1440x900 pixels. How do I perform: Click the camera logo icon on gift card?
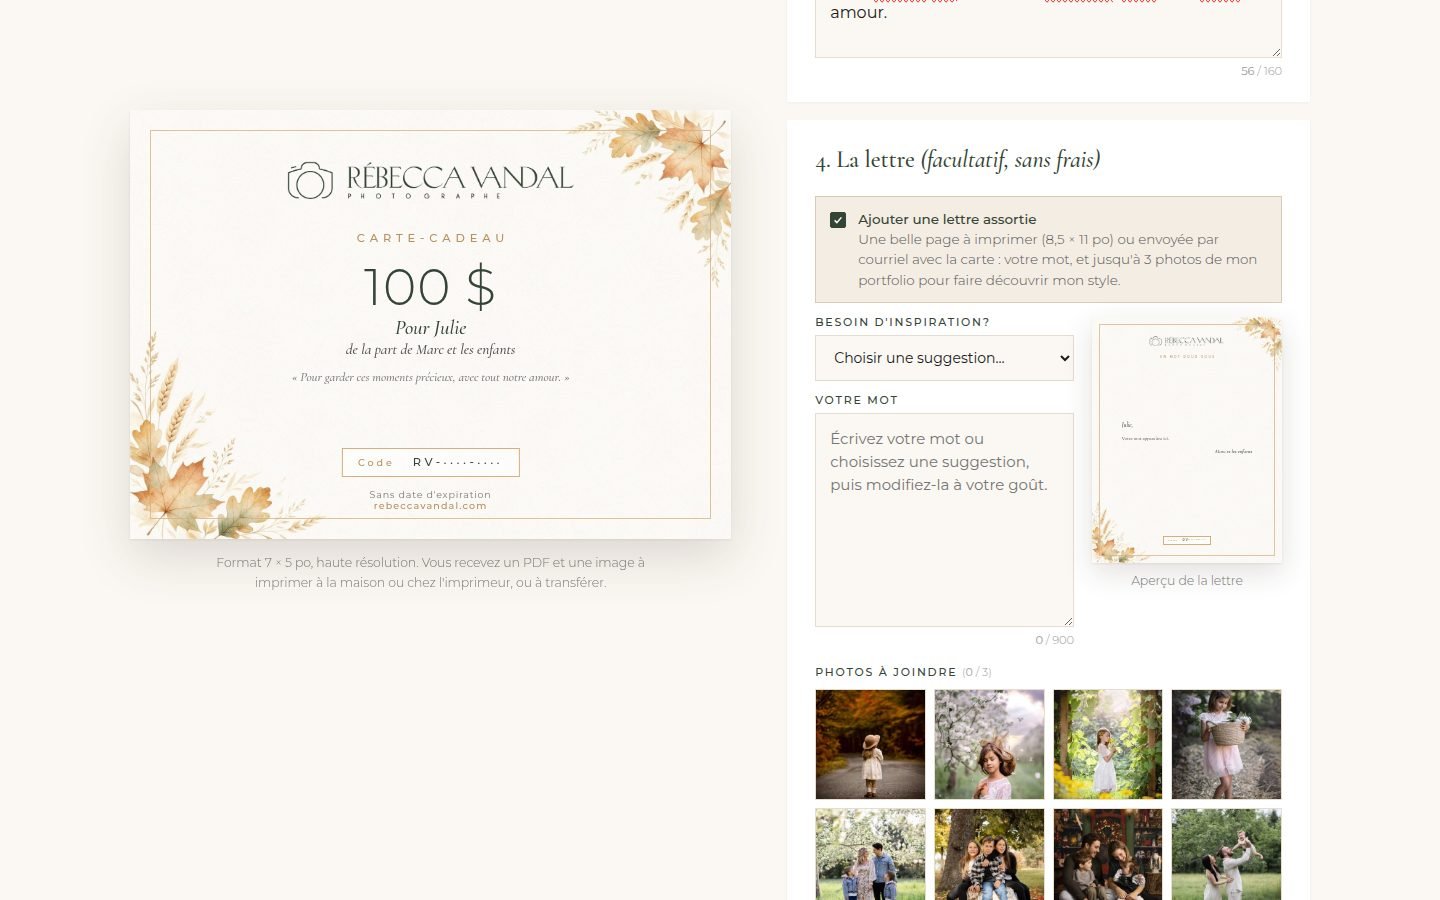click(x=310, y=181)
